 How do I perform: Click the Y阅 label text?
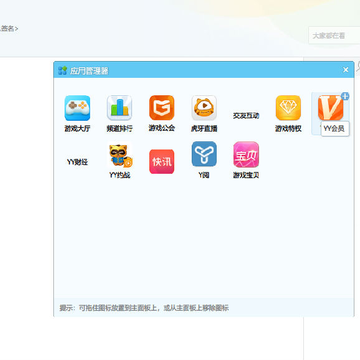tap(204, 175)
